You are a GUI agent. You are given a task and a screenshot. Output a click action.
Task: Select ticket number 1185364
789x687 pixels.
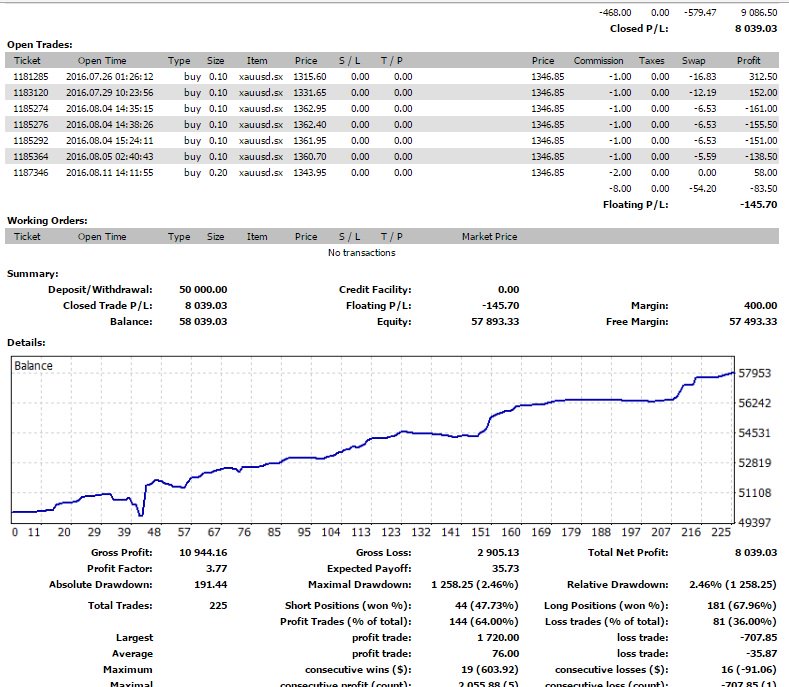click(x=31, y=157)
